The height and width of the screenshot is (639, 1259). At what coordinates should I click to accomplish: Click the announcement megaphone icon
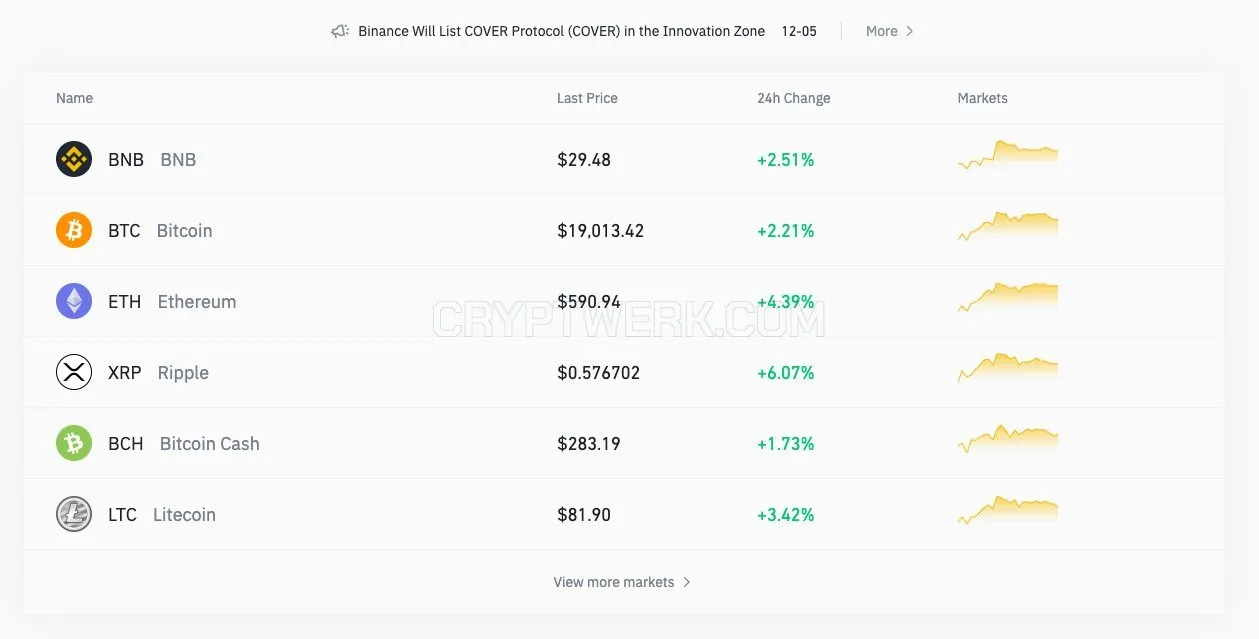click(340, 31)
